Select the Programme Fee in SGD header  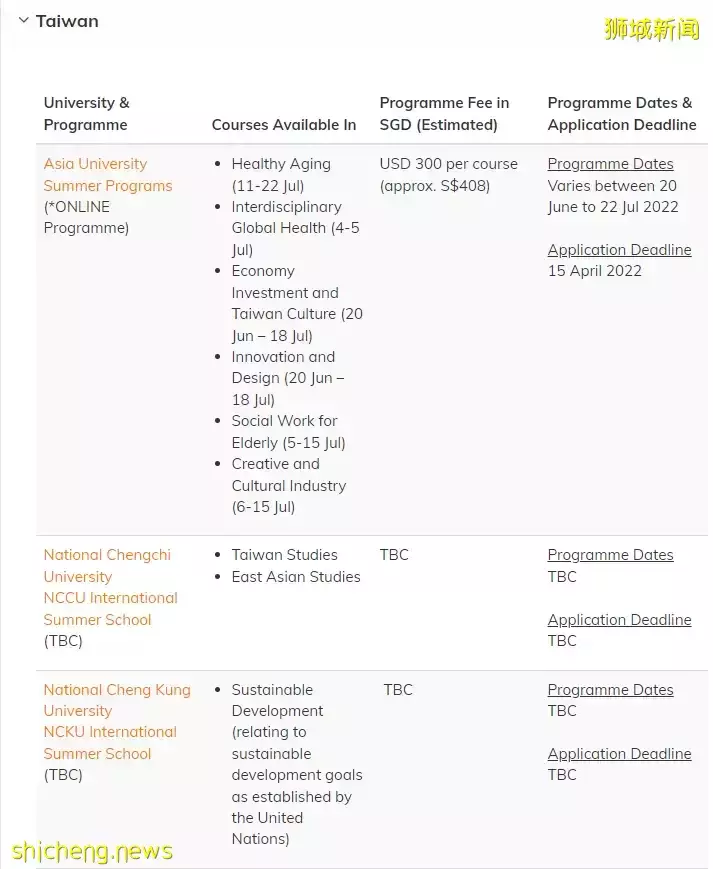(x=444, y=113)
